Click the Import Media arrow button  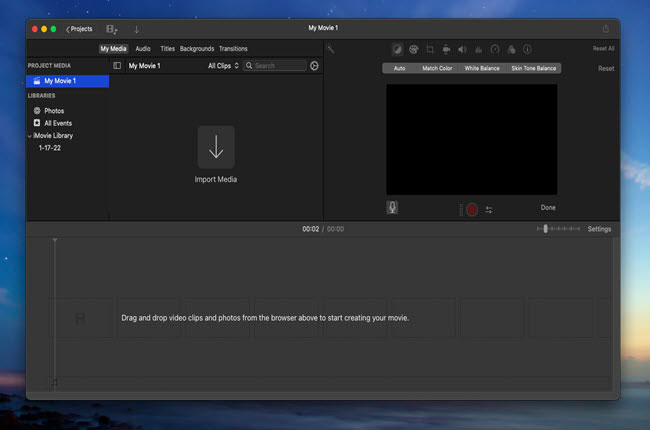216,147
